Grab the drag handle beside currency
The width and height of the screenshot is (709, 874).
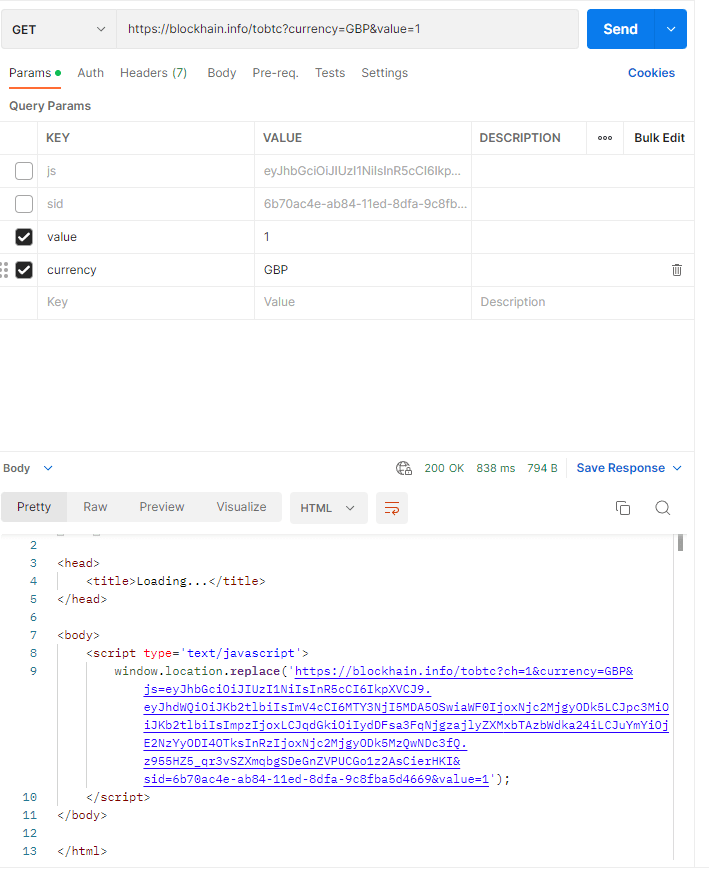click(x=4, y=270)
